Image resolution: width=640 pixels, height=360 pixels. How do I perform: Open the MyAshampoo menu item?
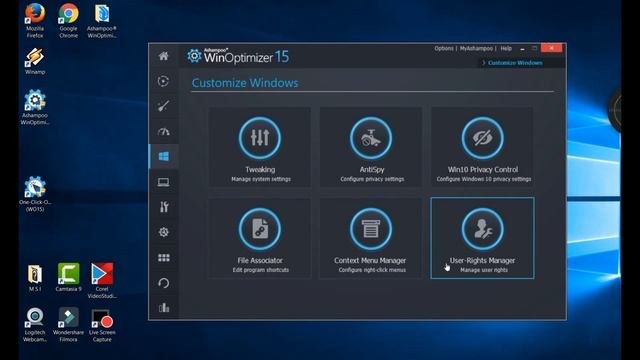click(x=476, y=48)
